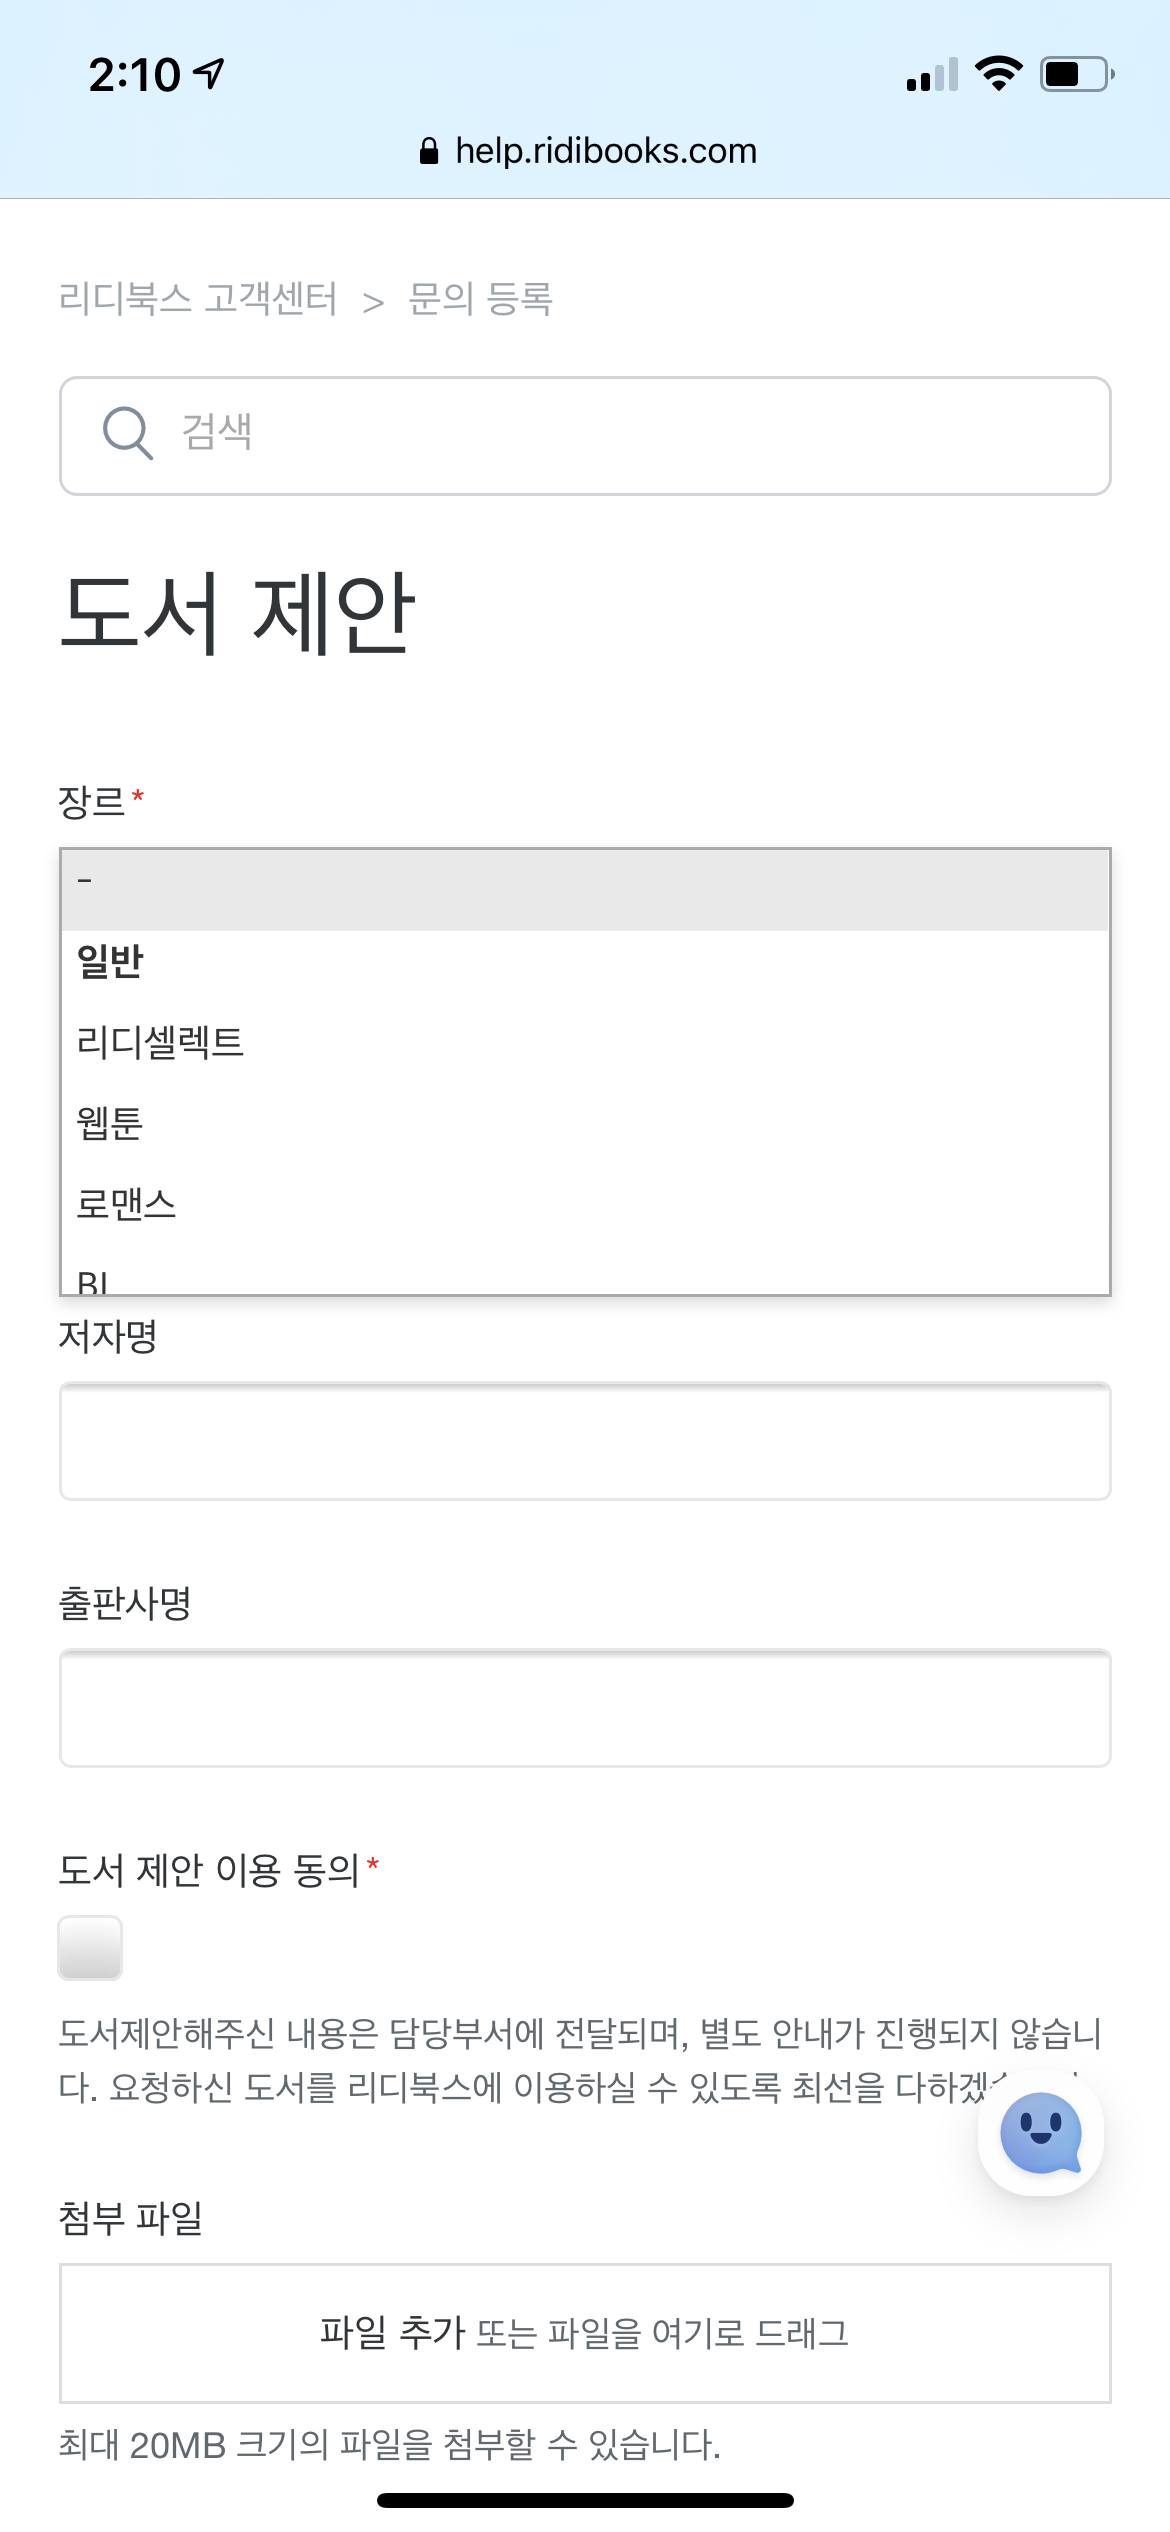The width and height of the screenshot is (1170, 2532).
Task: Tap the Wi-Fi status icon
Action: pyautogui.click(x=998, y=74)
